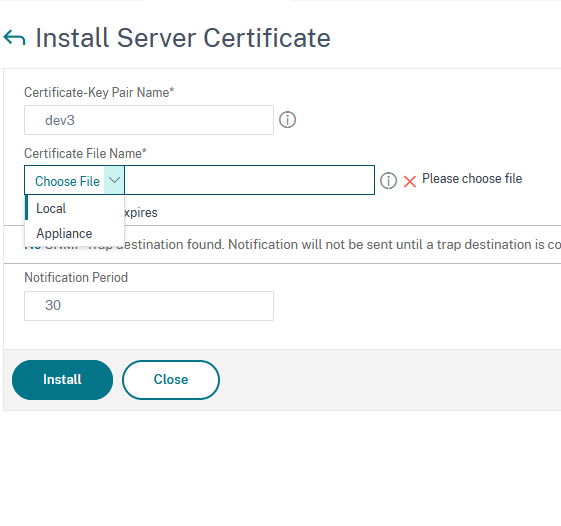Viewport: 561px width, 526px height.
Task: Click the Close button
Action: pyautogui.click(x=171, y=380)
